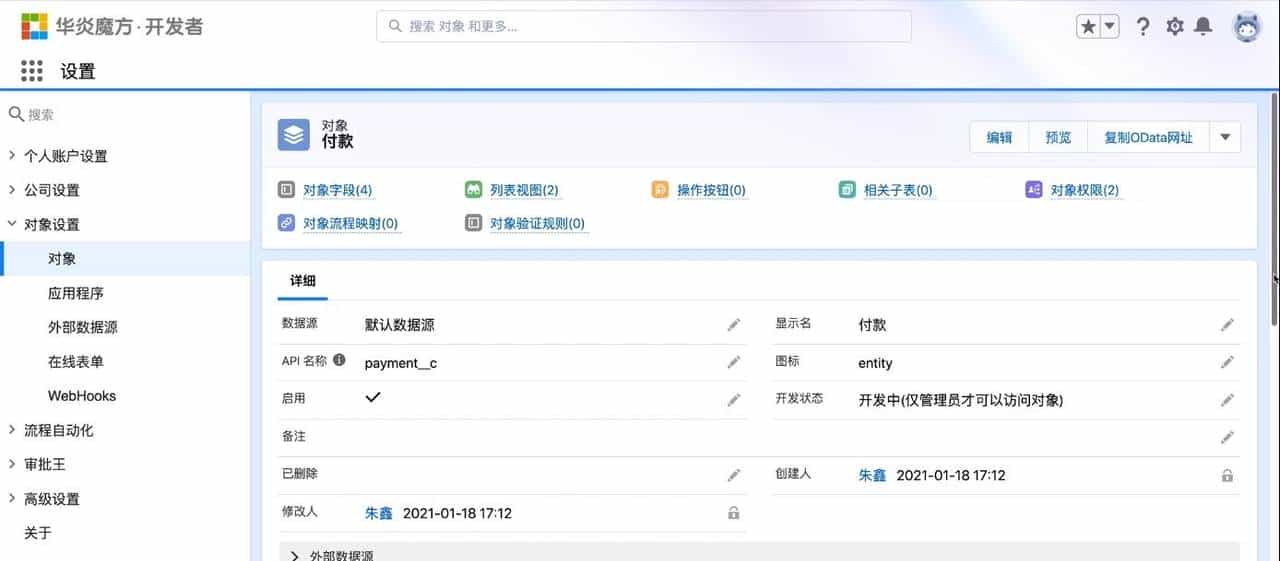Image resolution: width=1280 pixels, height=561 pixels.
Task: Open the app launcher grid icon
Action: click(x=31, y=71)
